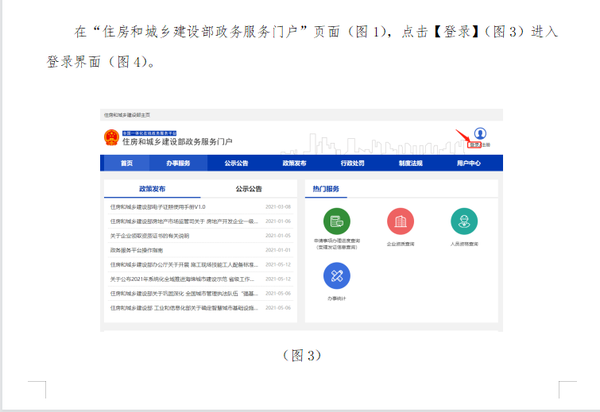Click the date 2021-03-08 in the news list
This screenshot has width=600, height=412.
click(278, 207)
